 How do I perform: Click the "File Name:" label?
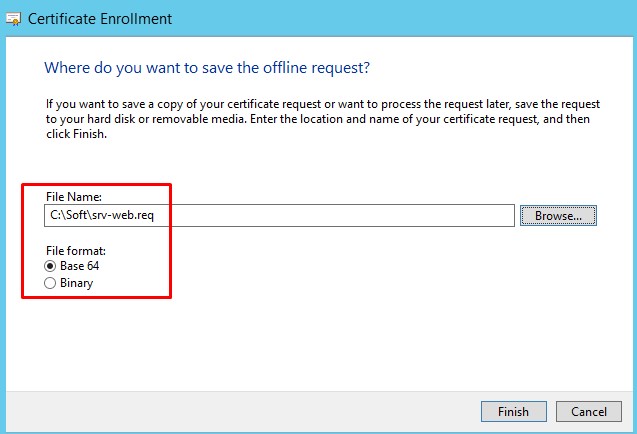(x=73, y=196)
